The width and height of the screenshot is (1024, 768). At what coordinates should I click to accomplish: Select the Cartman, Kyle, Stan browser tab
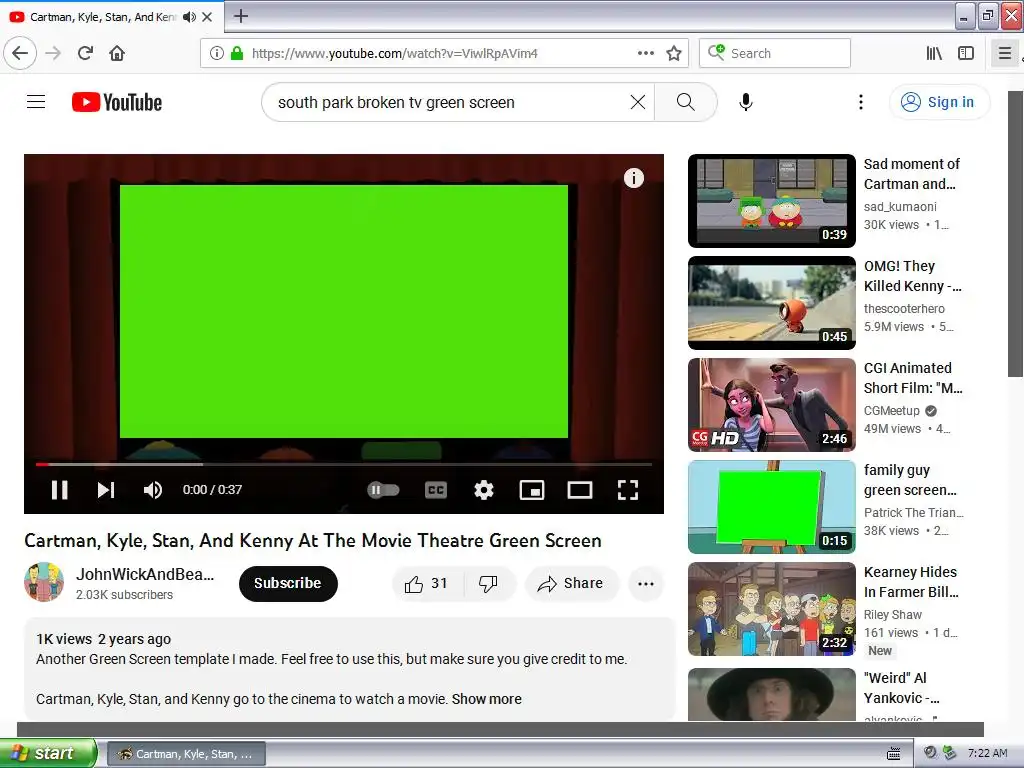coord(103,17)
